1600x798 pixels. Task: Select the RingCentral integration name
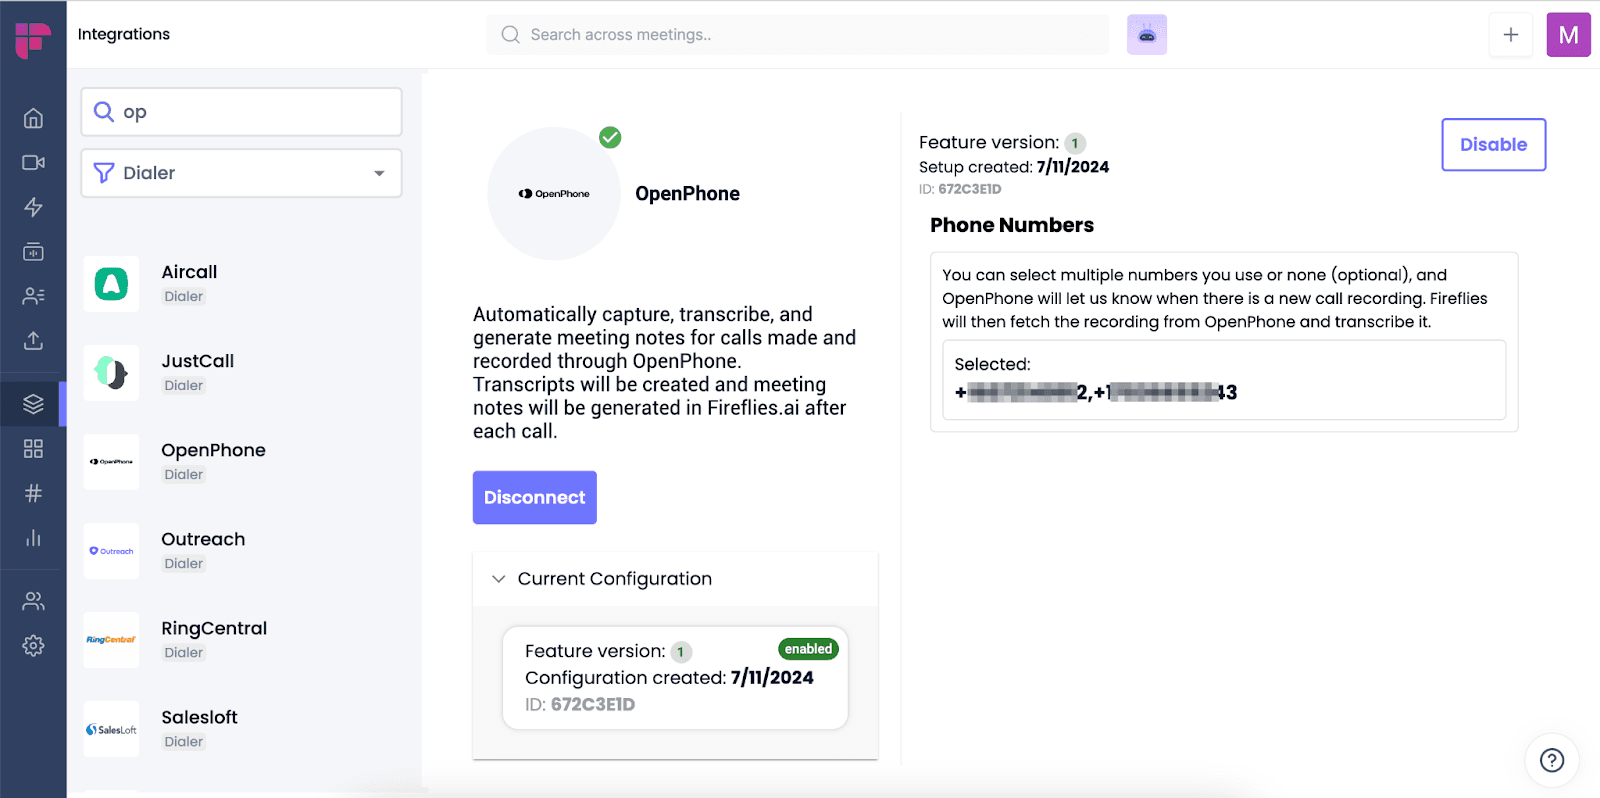[214, 628]
